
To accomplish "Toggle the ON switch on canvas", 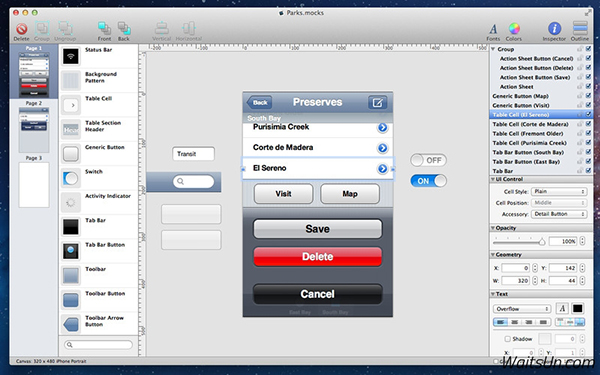I will [428, 181].
